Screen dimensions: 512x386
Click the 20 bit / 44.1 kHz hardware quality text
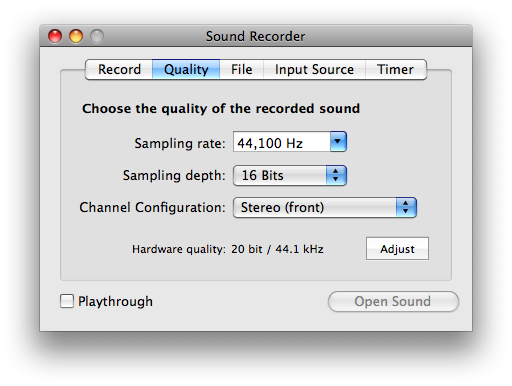pyautogui.click(x=277, y=249)
